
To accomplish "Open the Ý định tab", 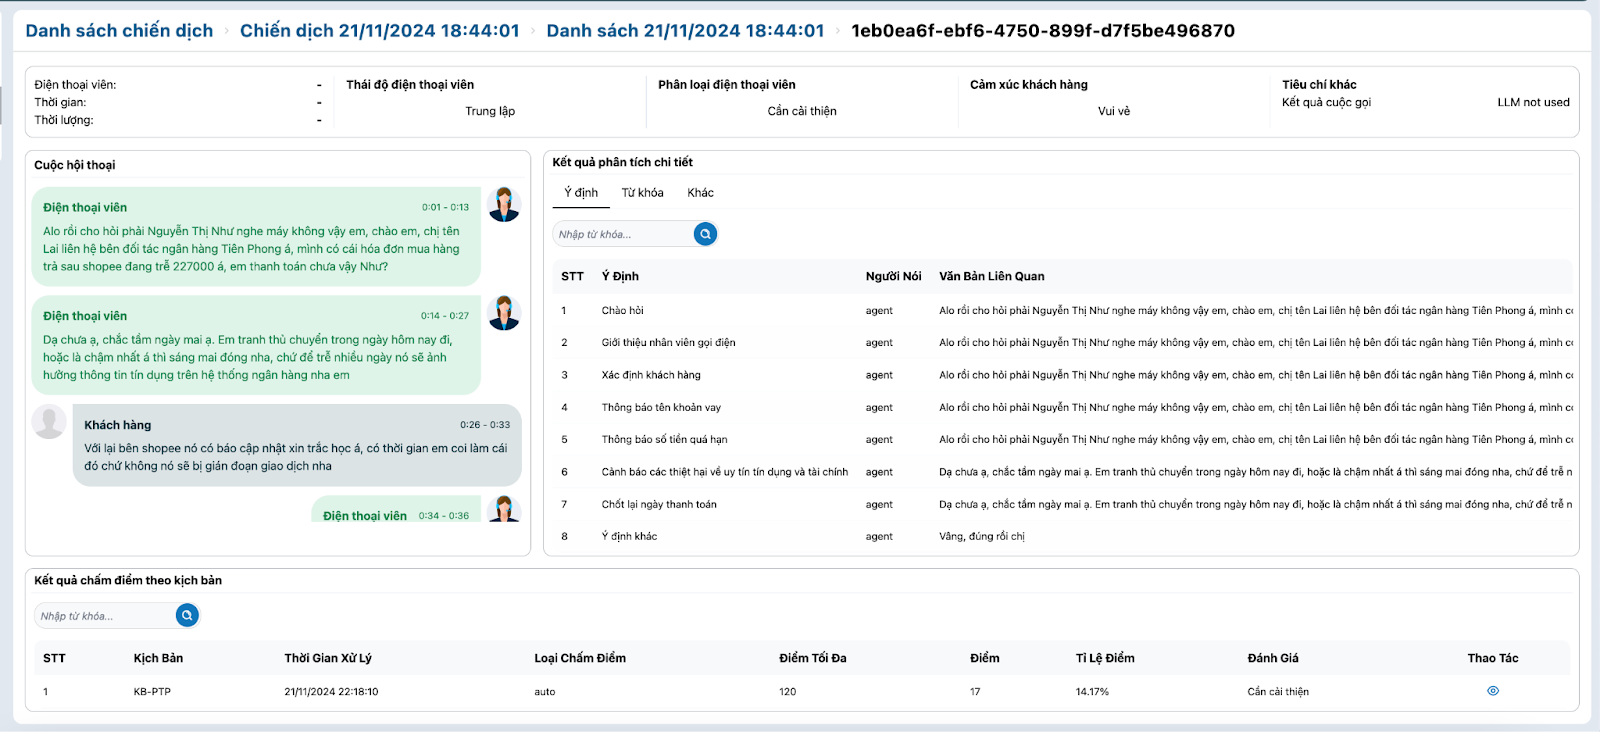I will pos(581,193).
